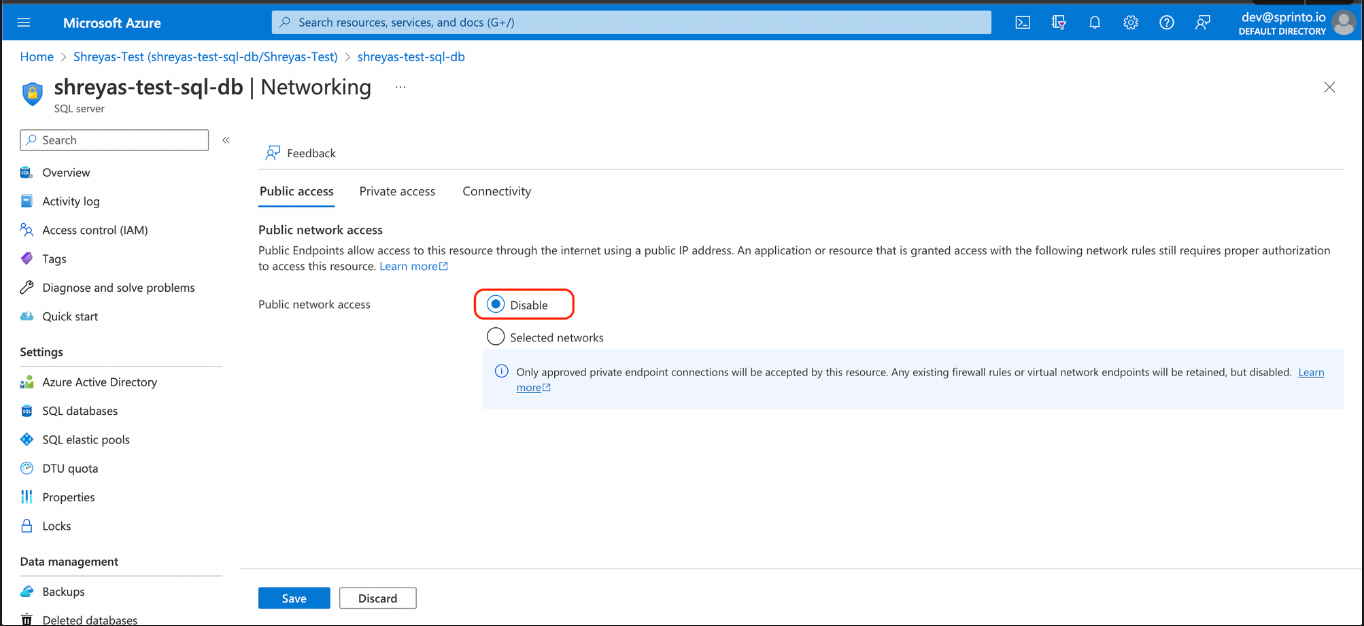Click the Discard button
The width and height of the screenshot is (1364, 626).
tap(378, 598)
